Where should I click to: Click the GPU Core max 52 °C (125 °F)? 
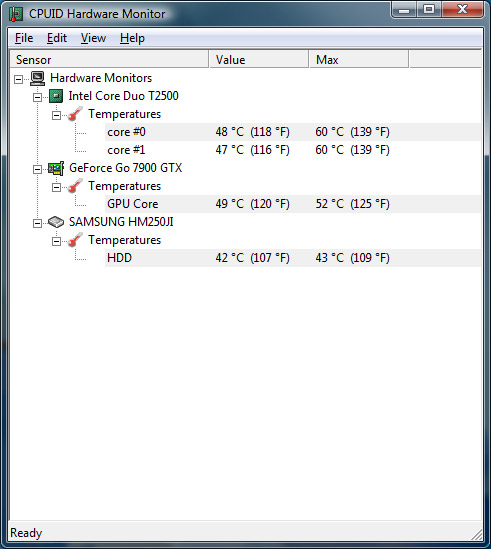click(x=352, y=204)
